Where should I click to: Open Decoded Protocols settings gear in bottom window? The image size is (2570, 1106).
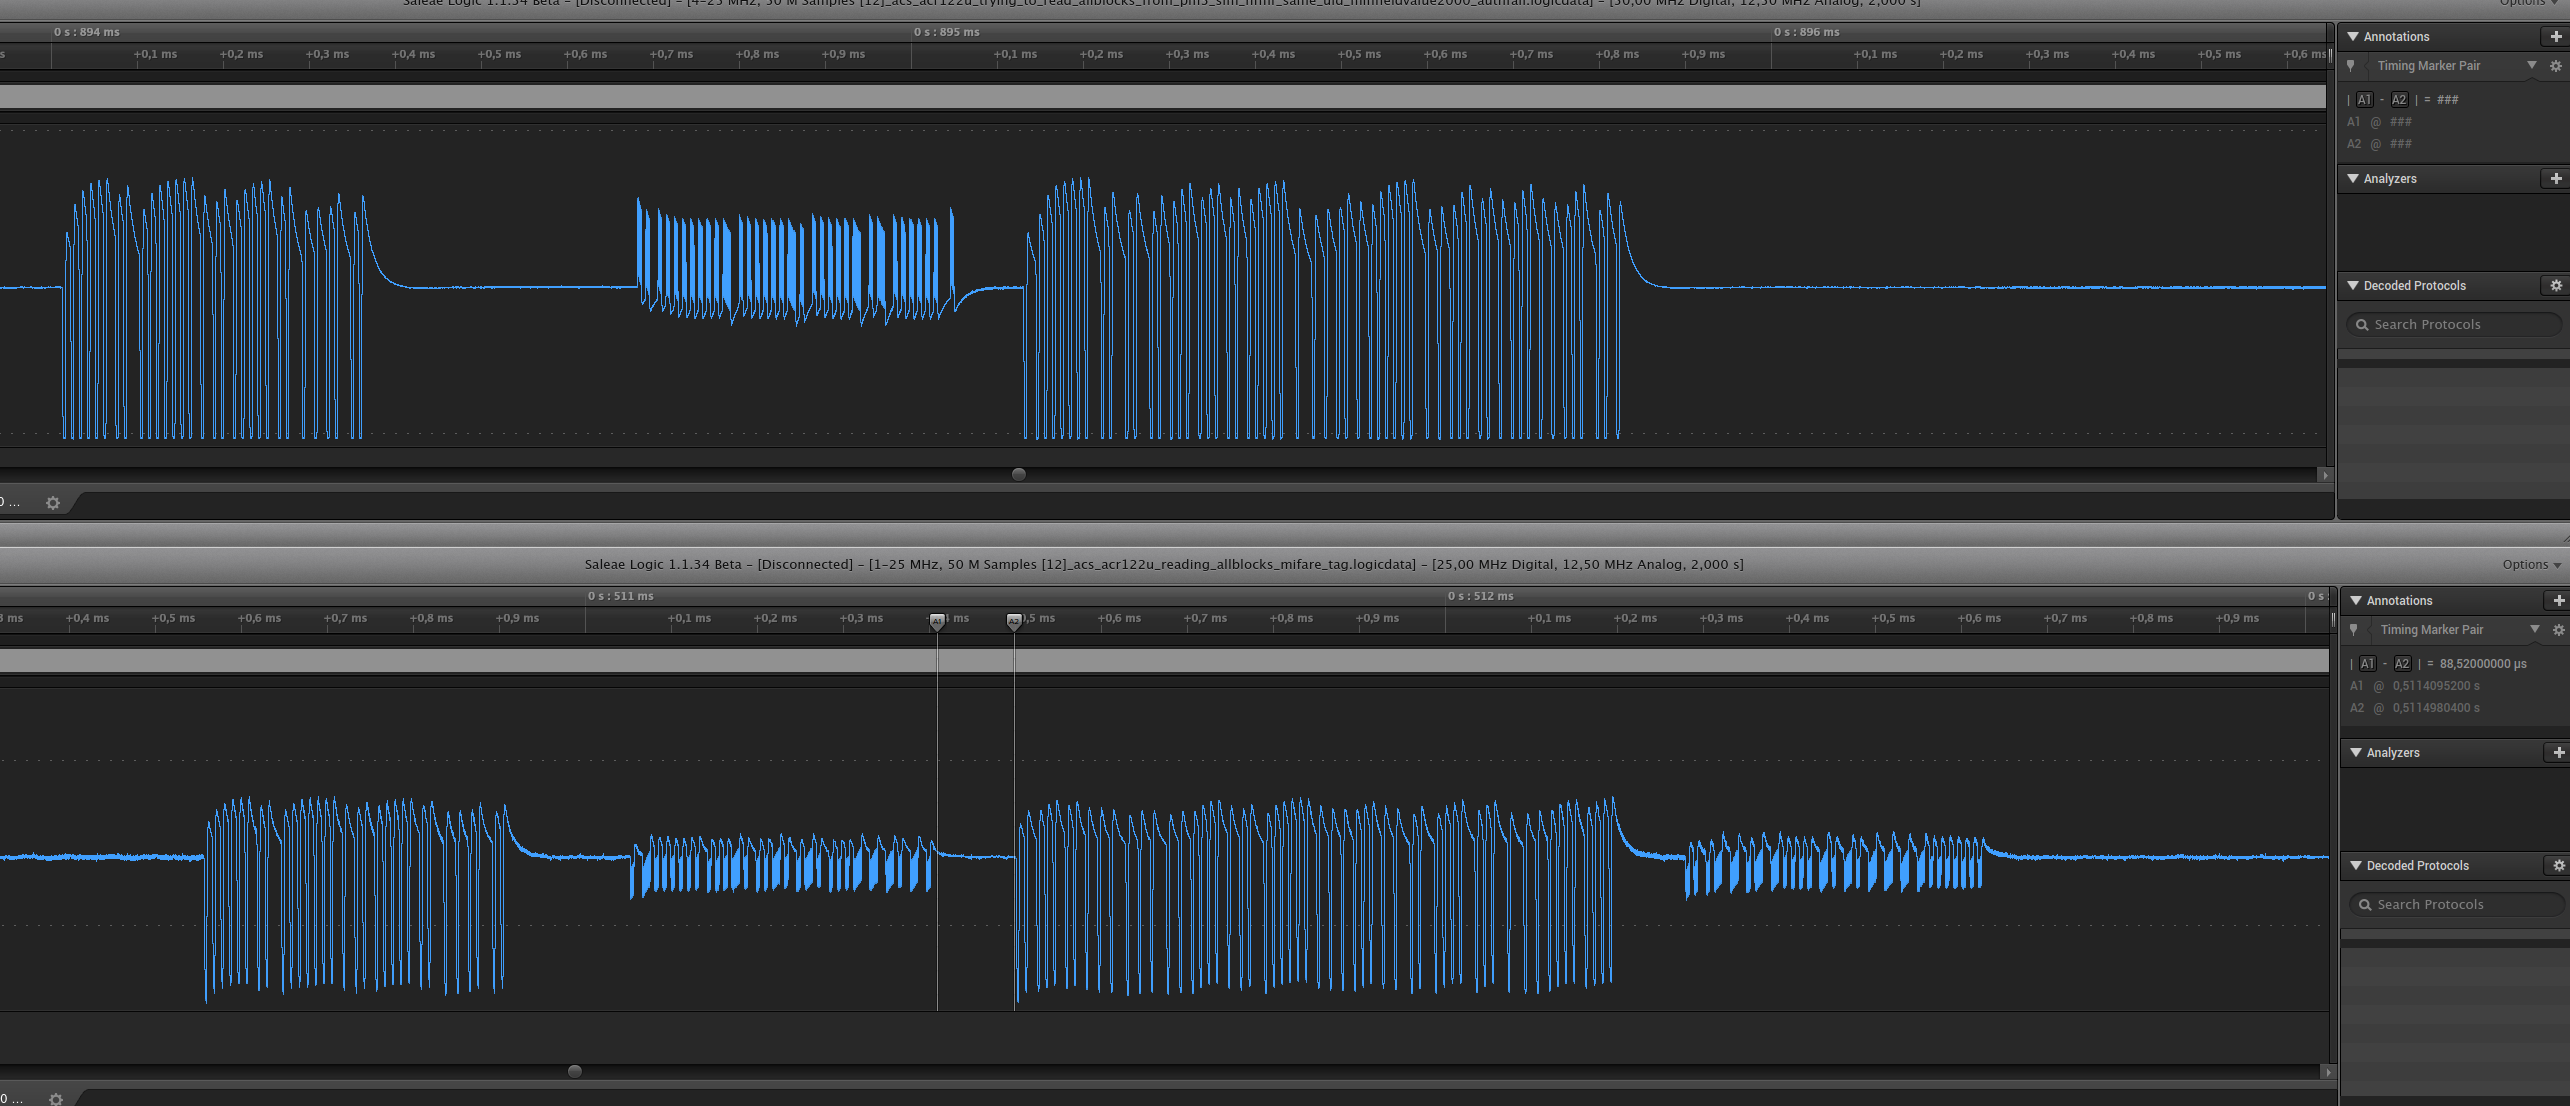[x=2559, y=866]
